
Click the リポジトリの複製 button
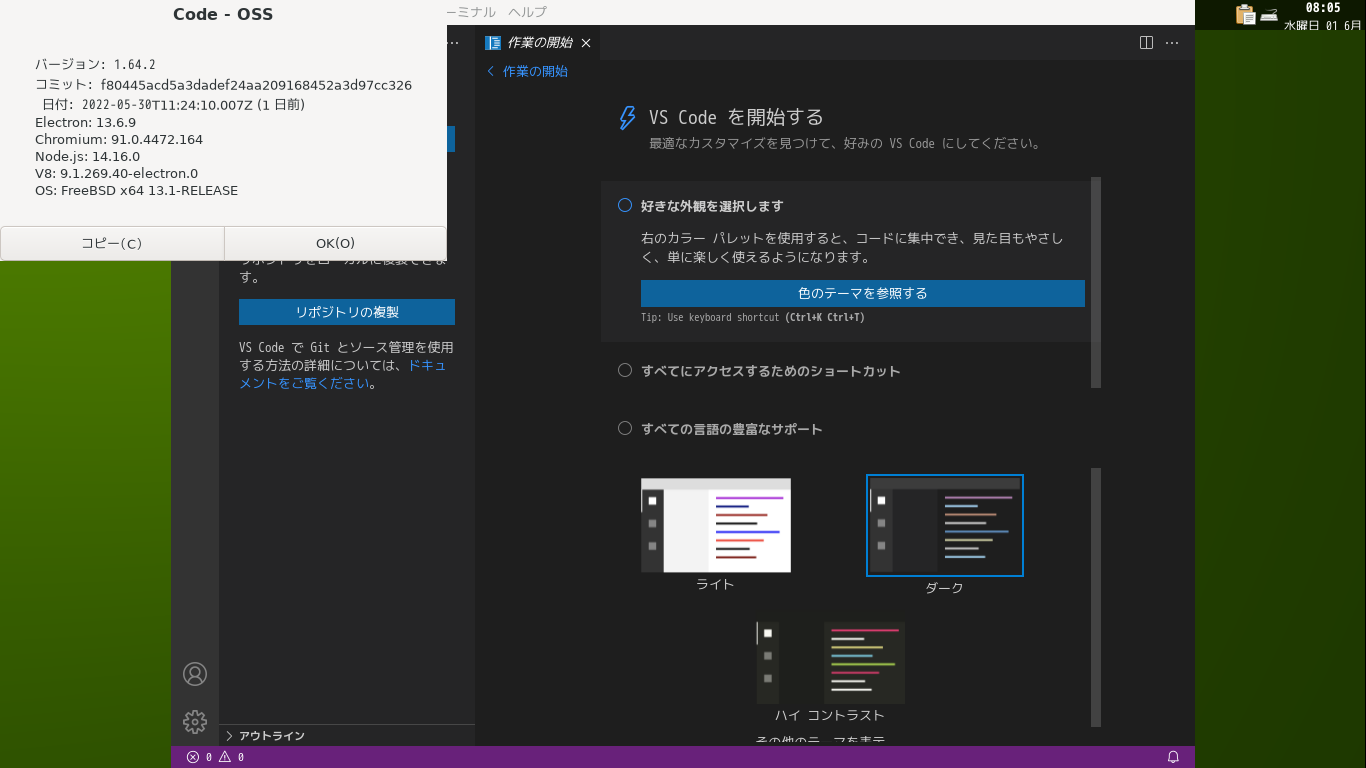[x=347, y=312]
